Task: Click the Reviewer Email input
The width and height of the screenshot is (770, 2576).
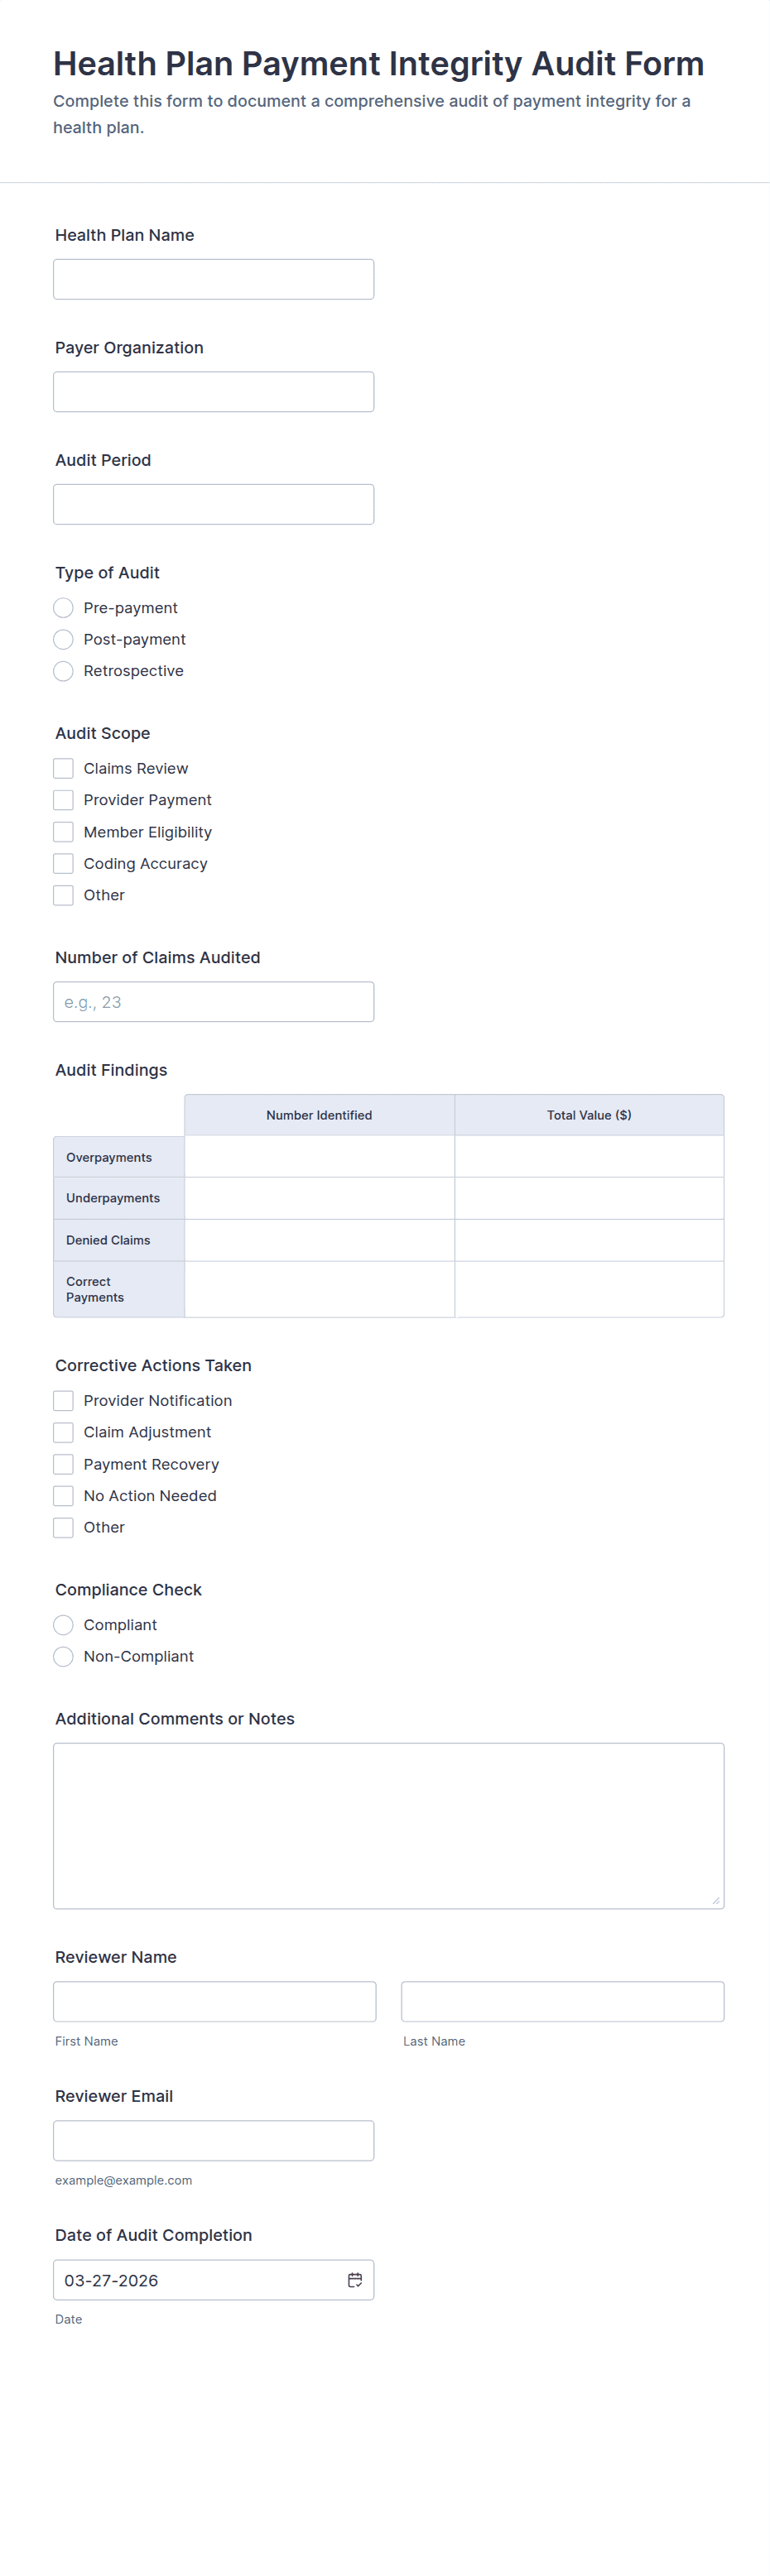Action: click(x=214, y=2140)
